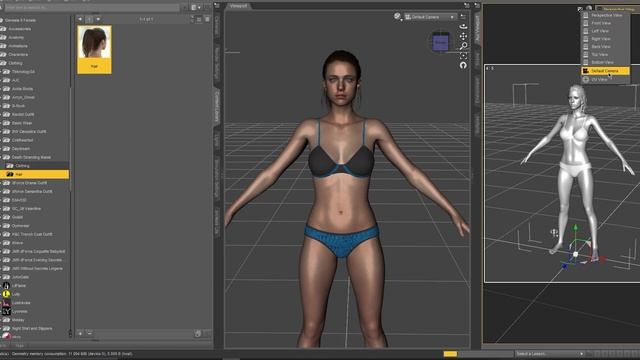Image resolution: width=640 pixels, height=360 pixels.
Task: Click the add plus button below content pane
Action: click(80, 333)
